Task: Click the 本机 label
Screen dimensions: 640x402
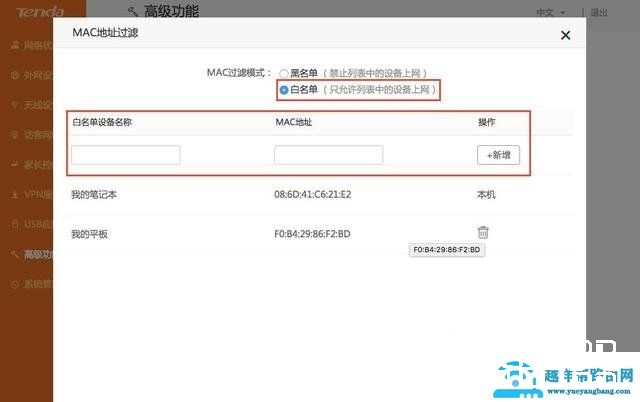Action: [x=486, y=195]
